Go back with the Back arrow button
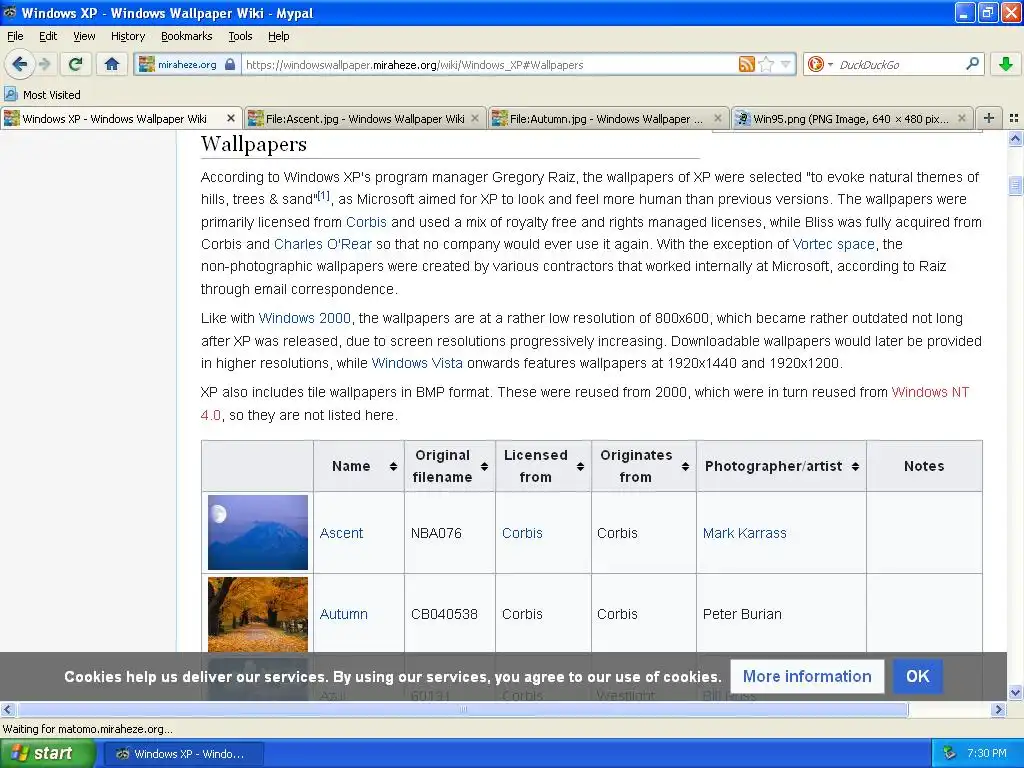 [x=20, y=64]
